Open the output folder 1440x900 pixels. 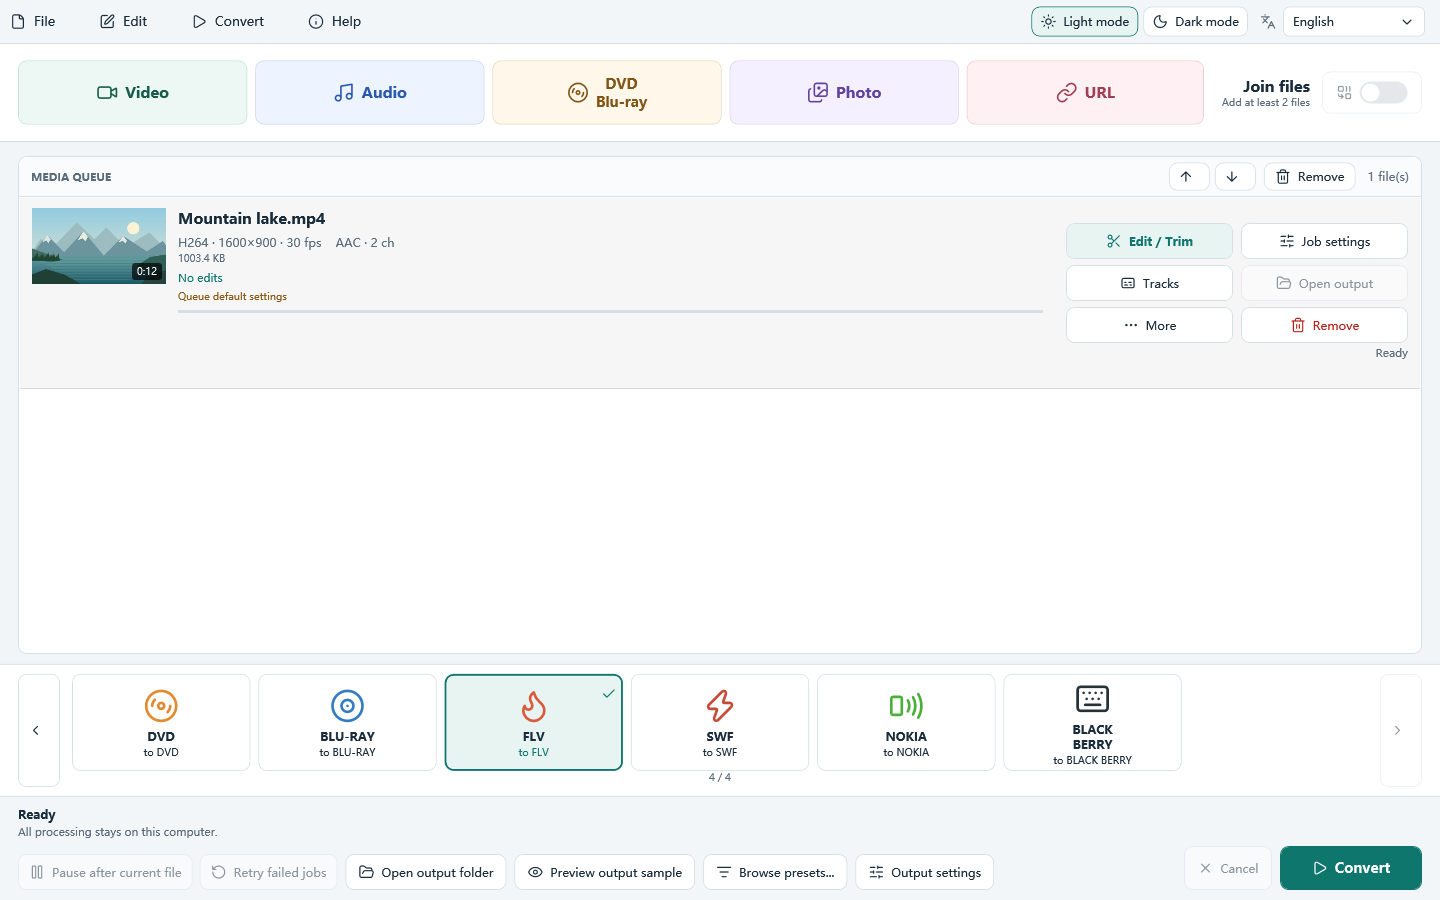(426, 872)
